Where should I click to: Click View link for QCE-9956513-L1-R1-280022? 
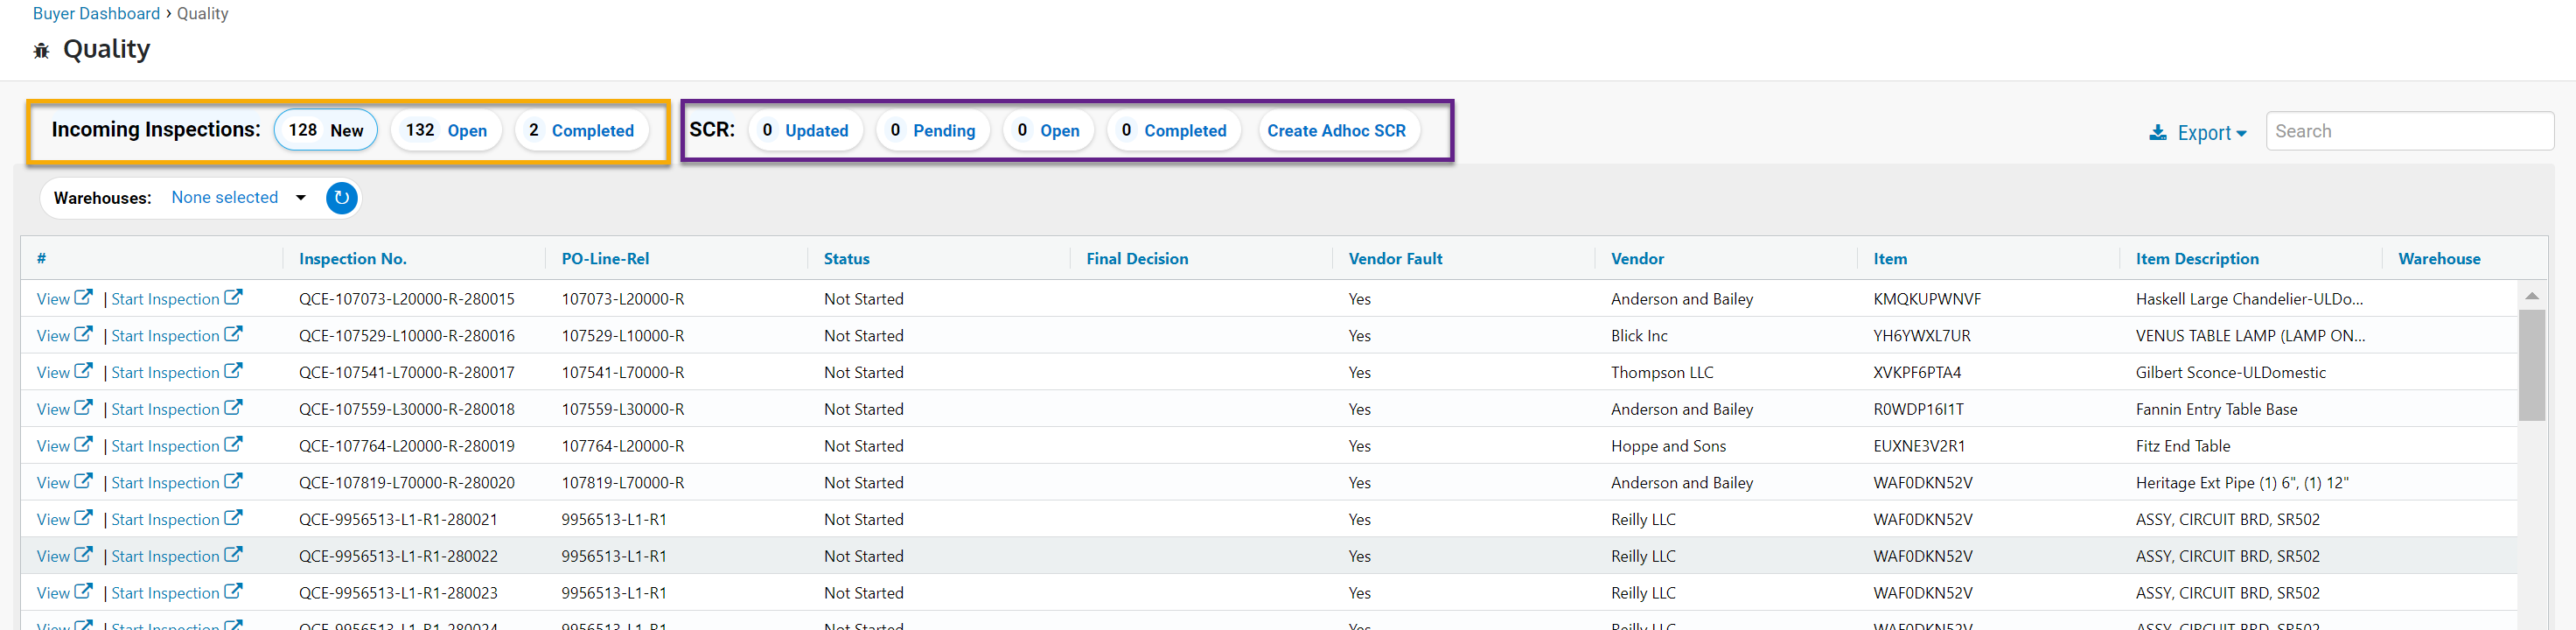point(53,556)
